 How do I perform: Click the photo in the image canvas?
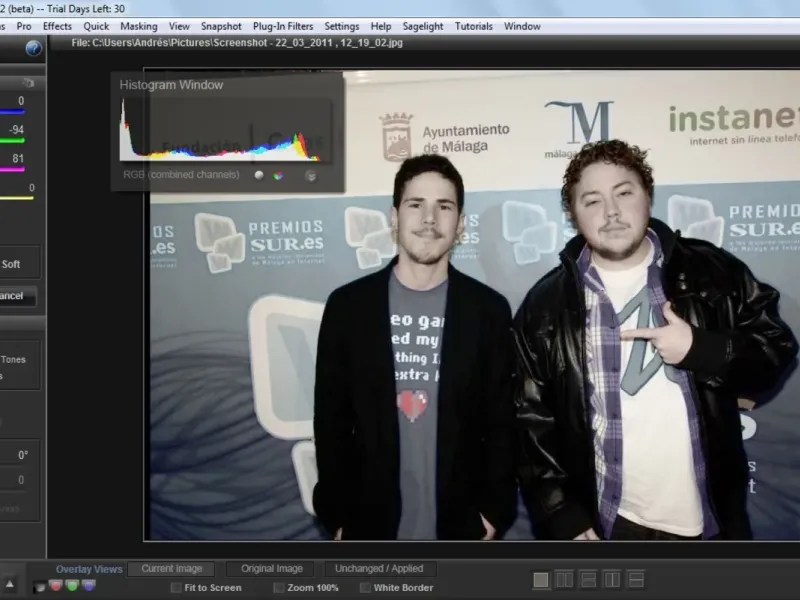click(x=472, y=304)
